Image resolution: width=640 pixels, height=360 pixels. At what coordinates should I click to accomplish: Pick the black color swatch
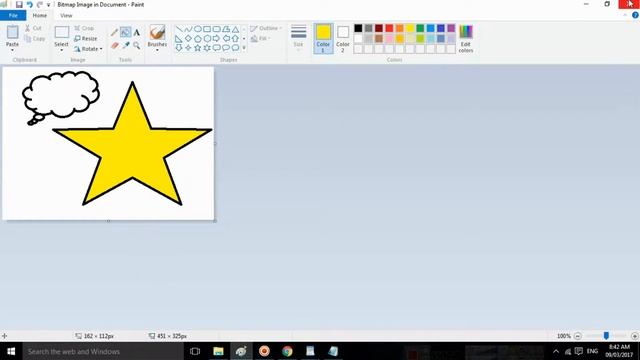coord(358,28)
